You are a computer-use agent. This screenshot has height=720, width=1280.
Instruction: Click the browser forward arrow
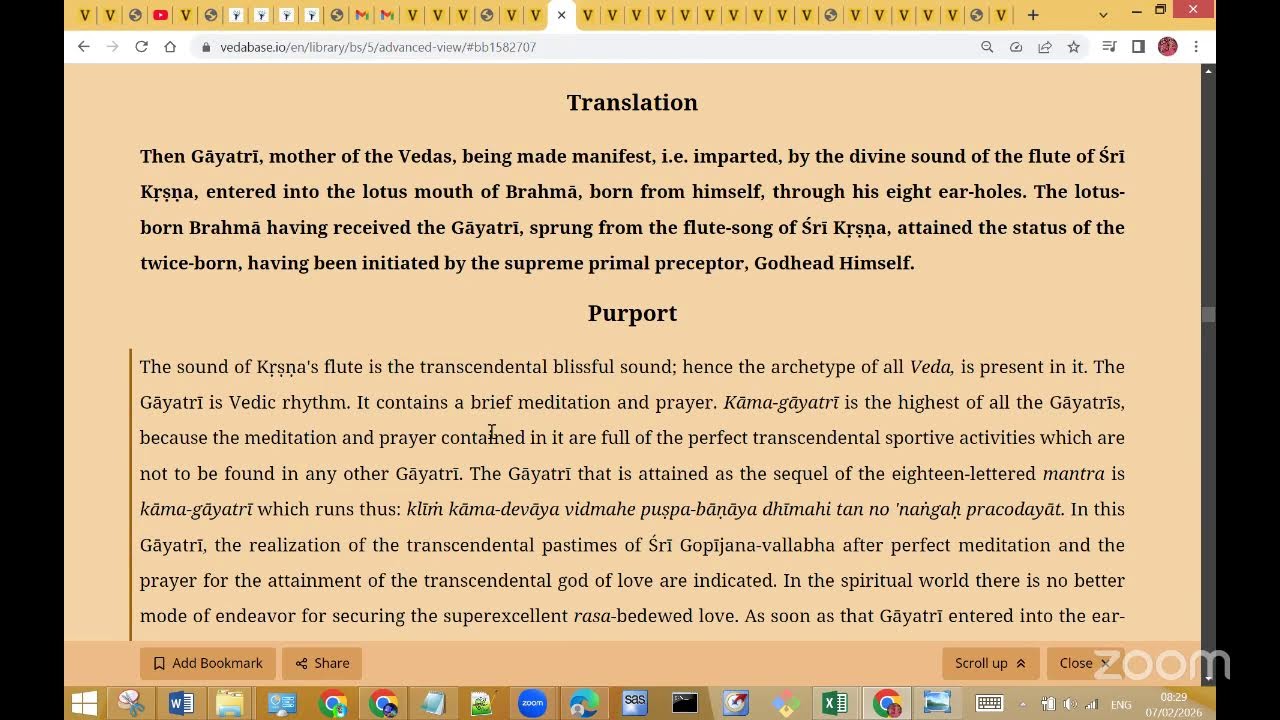pyautogui.click(x=112, y=47)
